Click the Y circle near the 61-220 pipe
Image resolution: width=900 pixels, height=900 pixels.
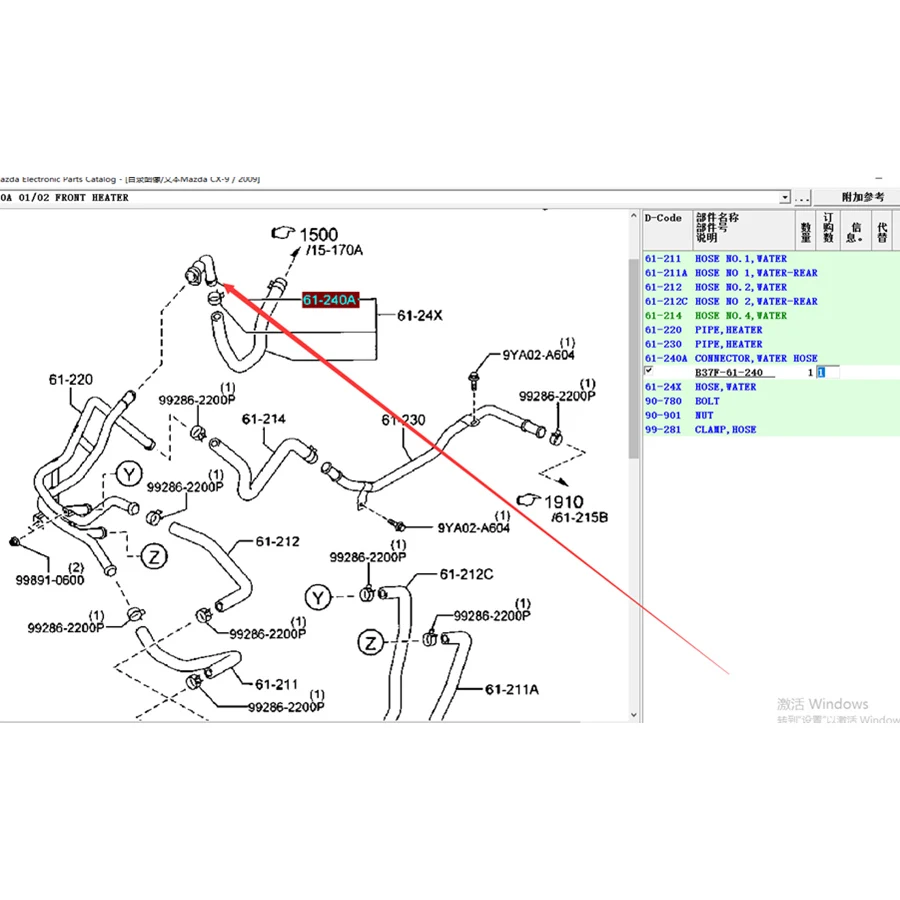pyautogui.click(x=129, y=474)
